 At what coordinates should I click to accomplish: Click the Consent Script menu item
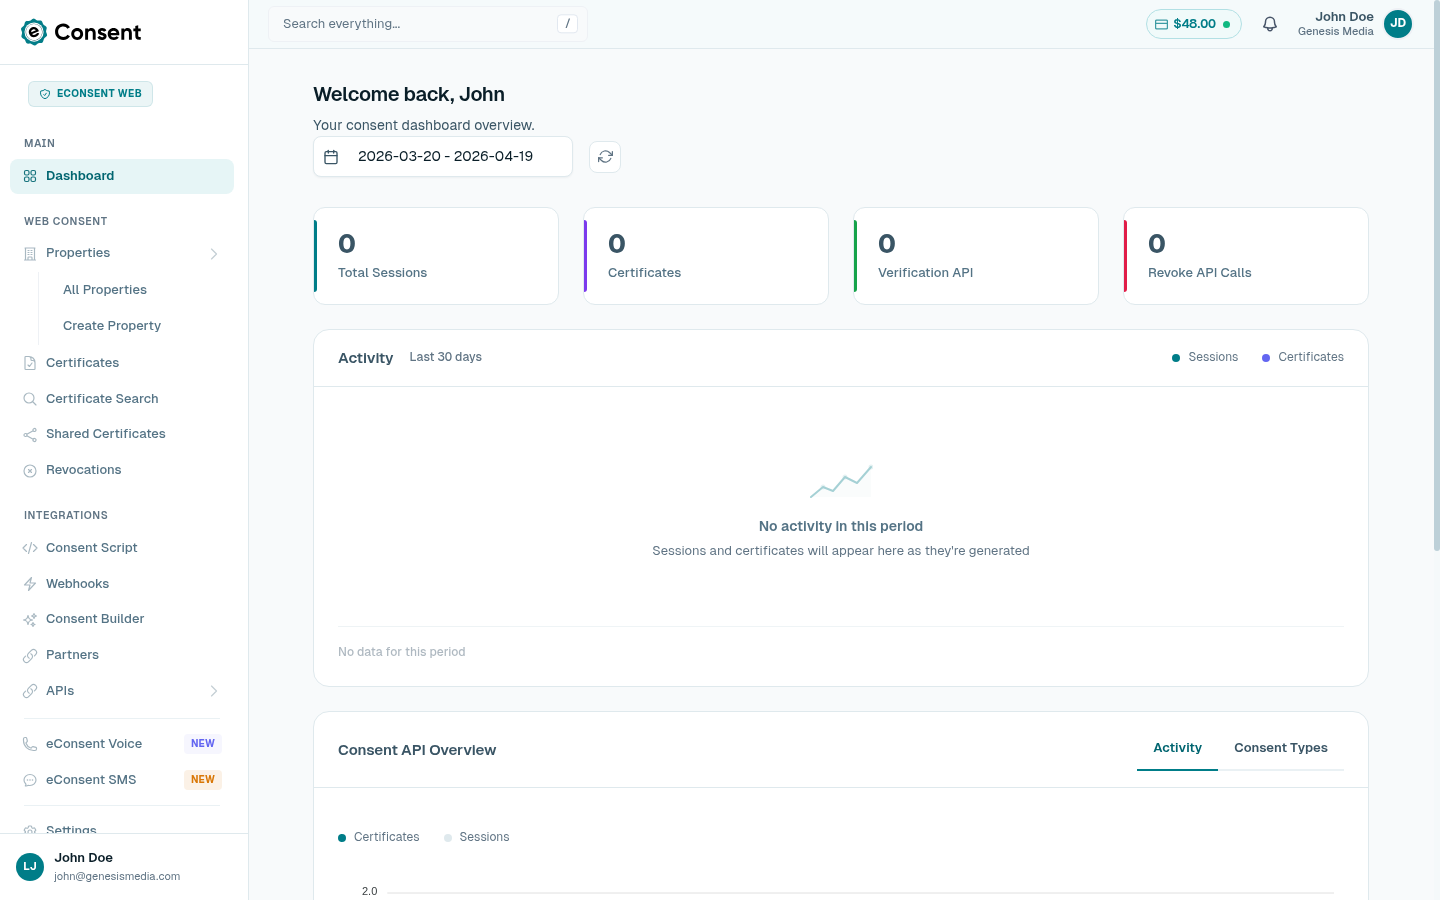[122, 548]
